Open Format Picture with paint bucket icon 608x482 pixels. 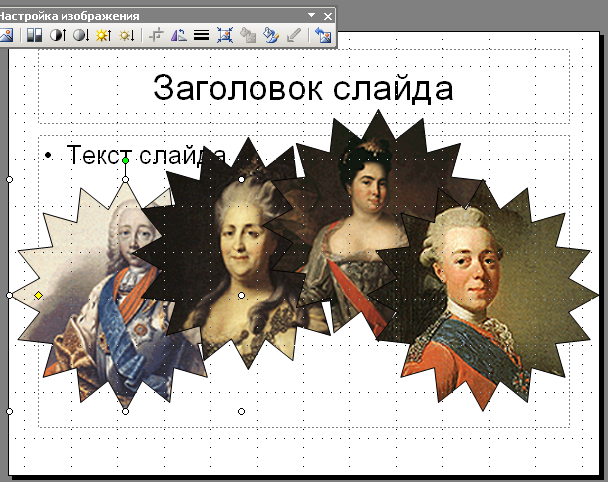pos(271,35)
